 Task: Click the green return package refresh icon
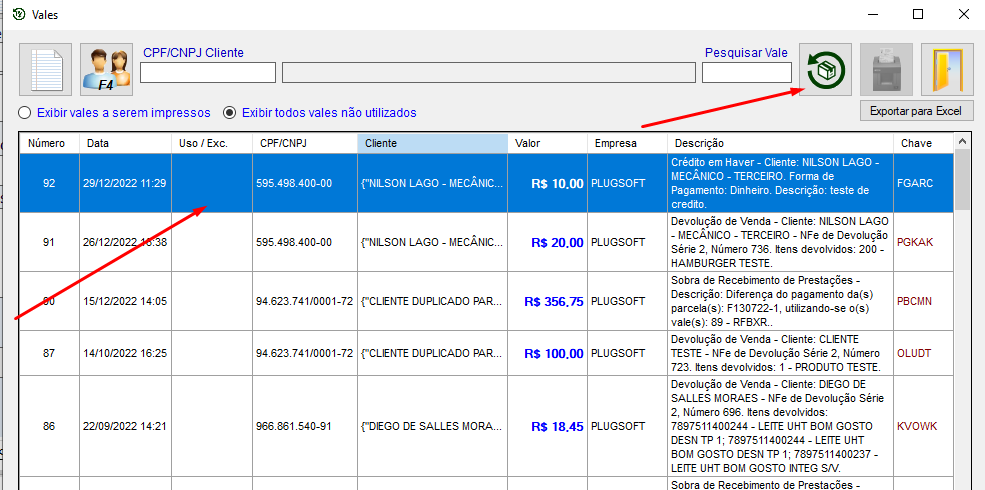pos(825,69)
